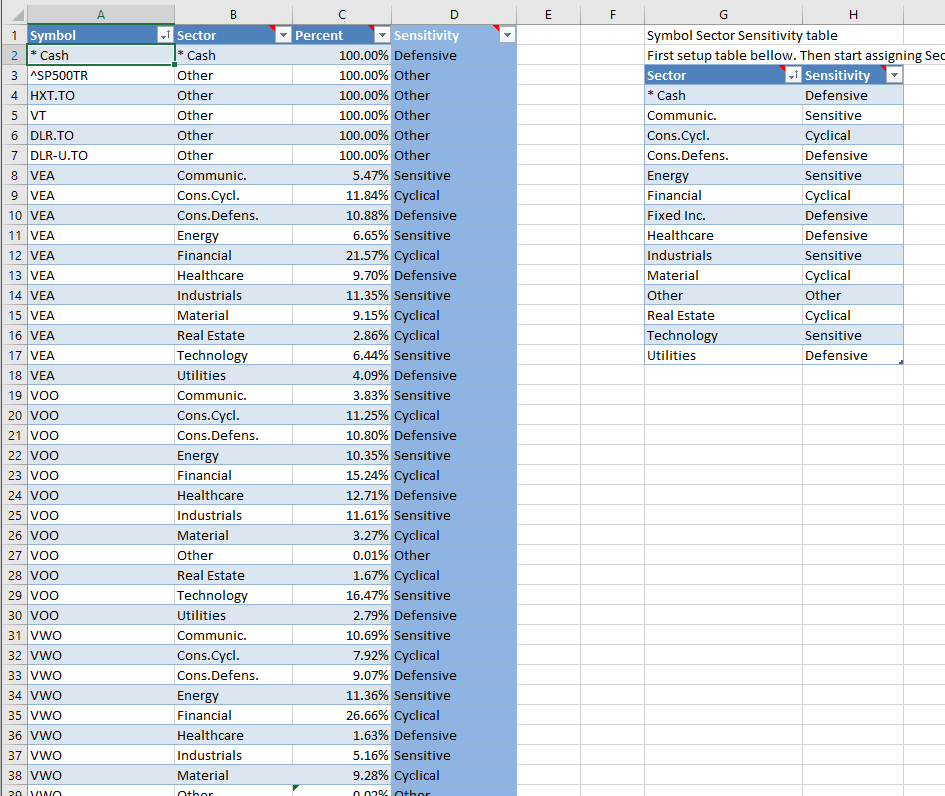Select column F header

click(x=612, y=14)
